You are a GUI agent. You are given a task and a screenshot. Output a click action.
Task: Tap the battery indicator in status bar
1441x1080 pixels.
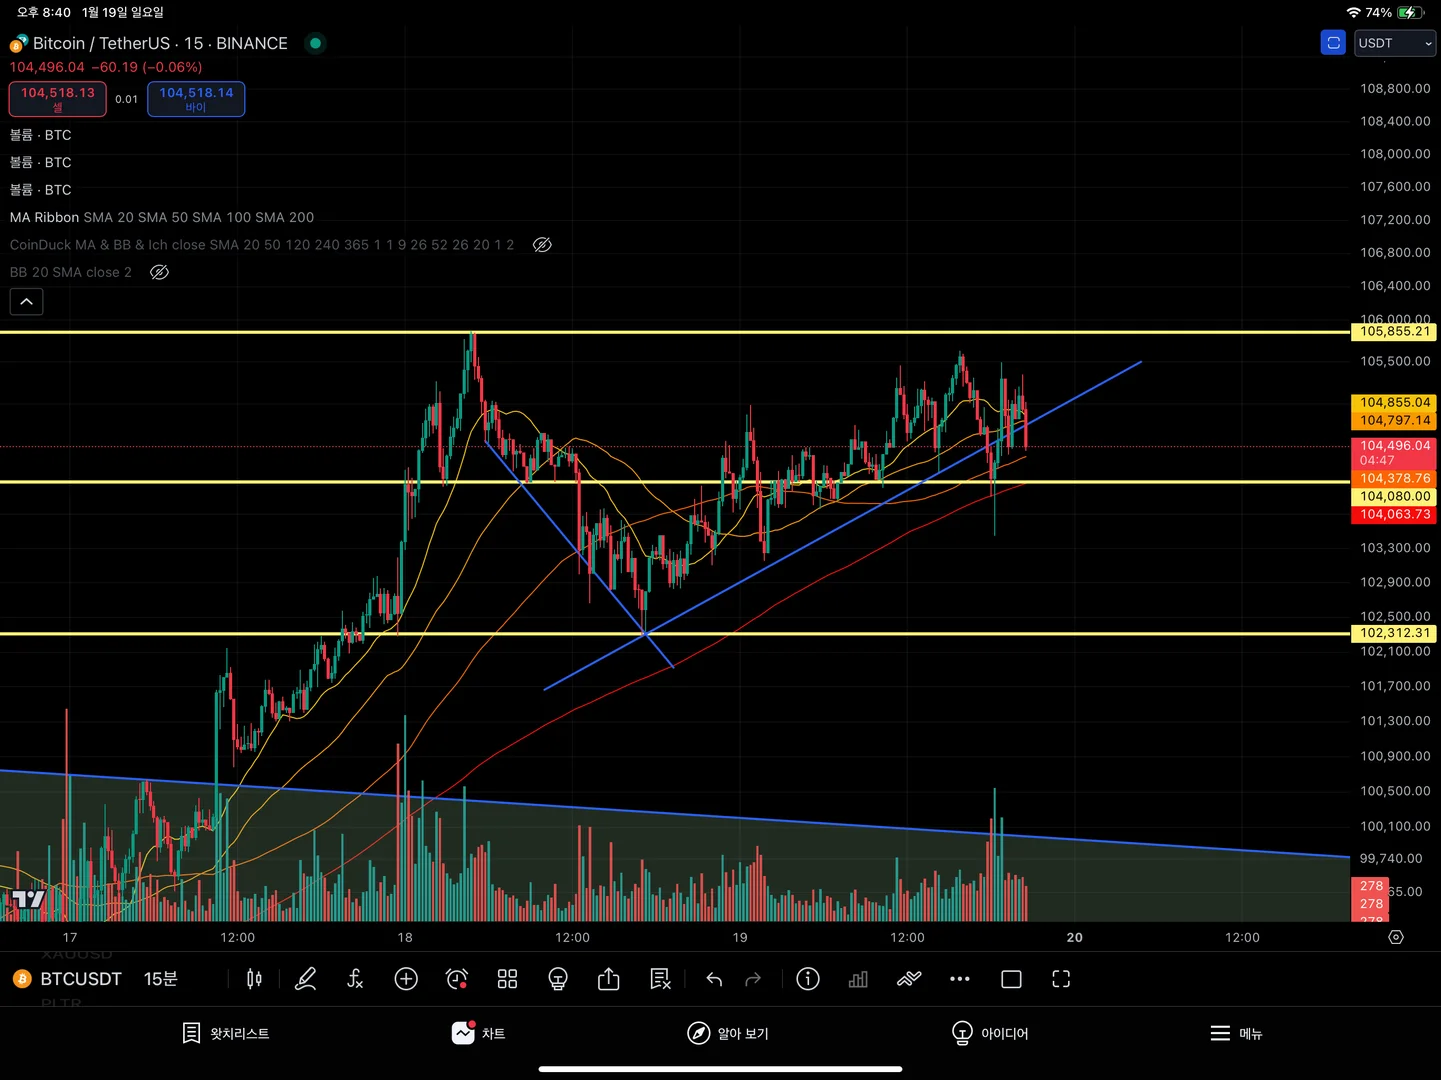coord(1411,13)
